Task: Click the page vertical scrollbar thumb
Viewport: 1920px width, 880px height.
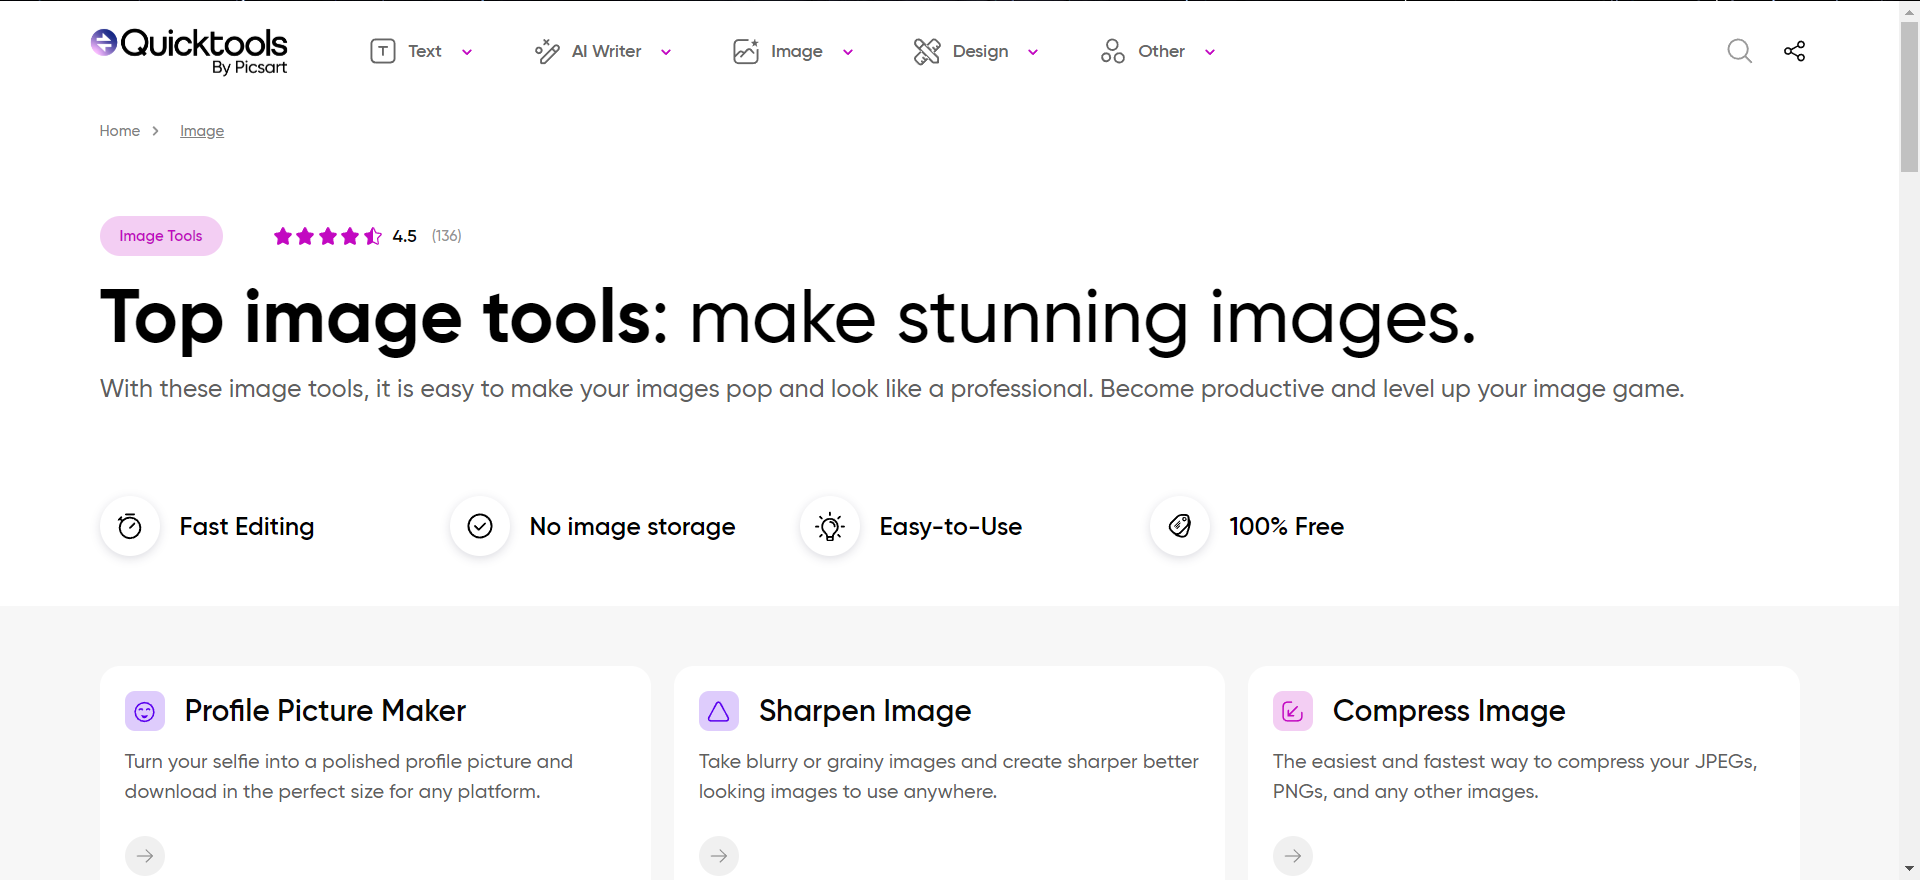Action: [1909, 95]
